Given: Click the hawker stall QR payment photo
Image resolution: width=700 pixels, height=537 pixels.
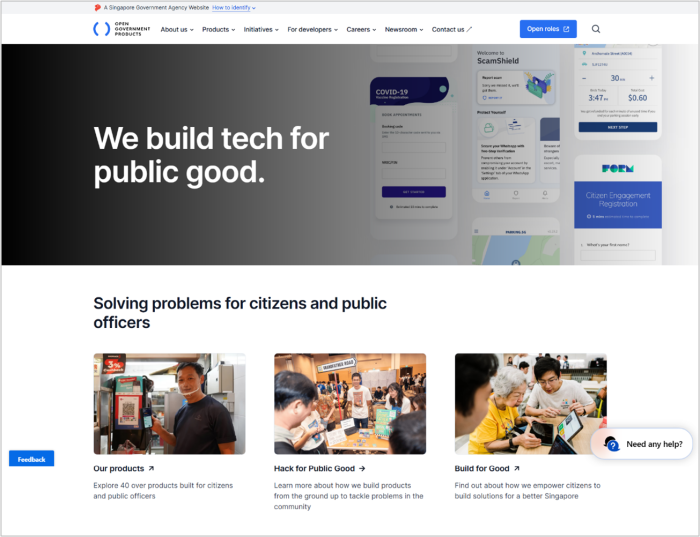Looking at the screenshot, I should pos(169,404).
